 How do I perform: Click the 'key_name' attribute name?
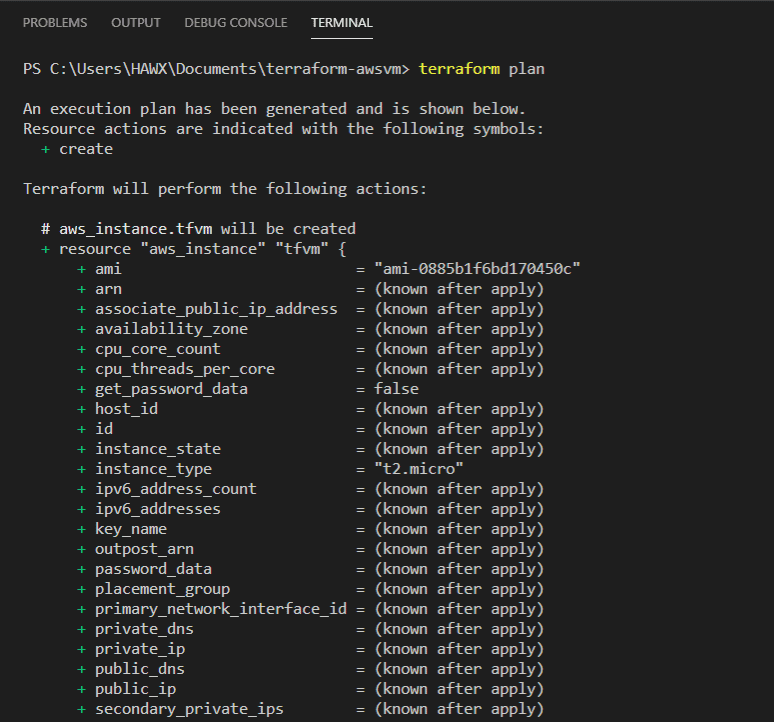click(131, 529)
